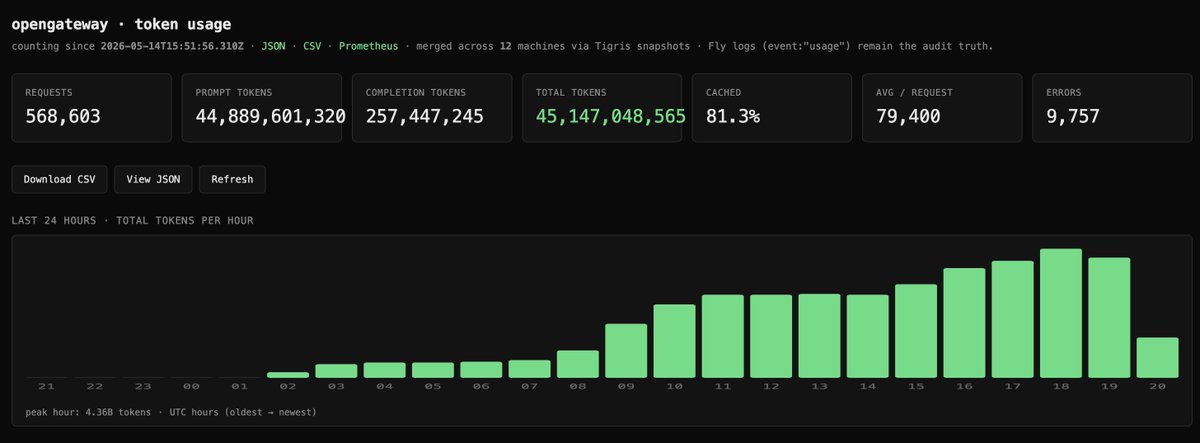1200x443 pixels.
Task: Open the View JSON button
Action: click(153, 179)
